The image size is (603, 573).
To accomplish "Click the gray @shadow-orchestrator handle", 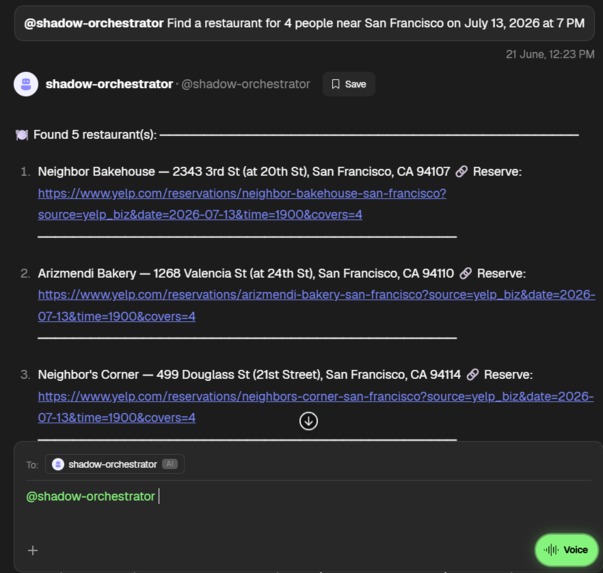I will coord(245,84).
